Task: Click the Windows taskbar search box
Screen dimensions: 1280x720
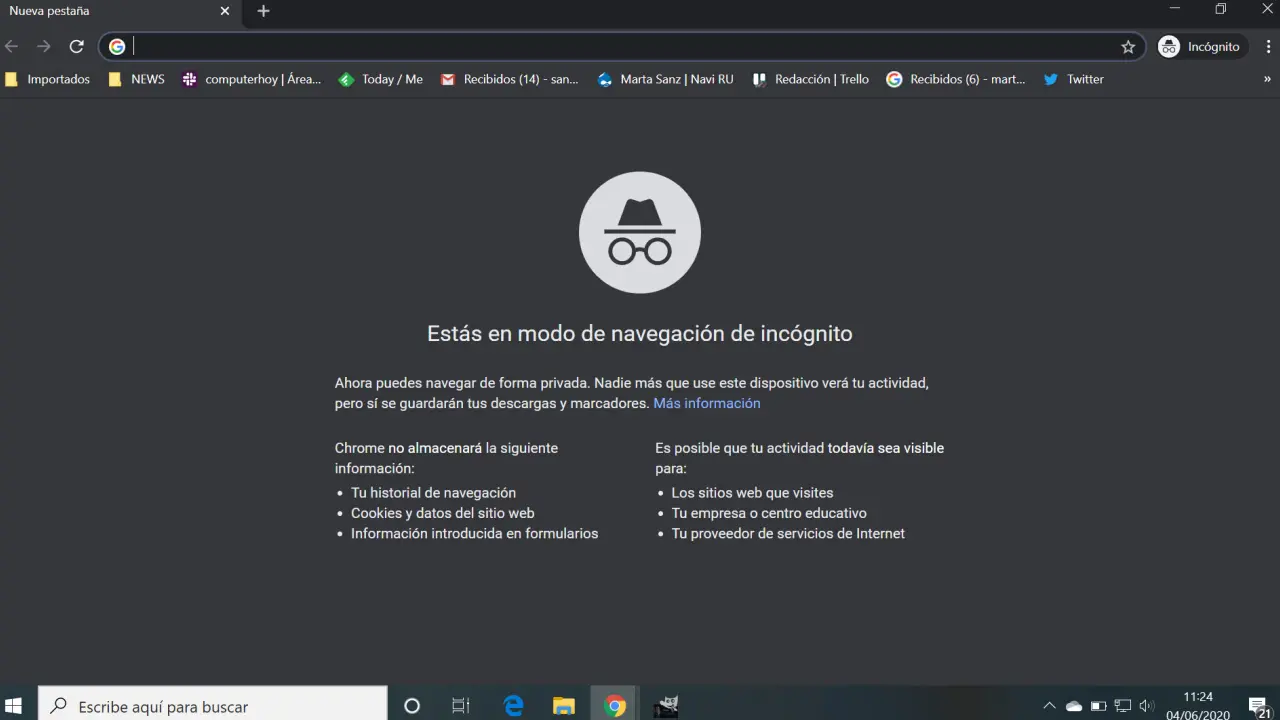Action: [x=212, y=706]
